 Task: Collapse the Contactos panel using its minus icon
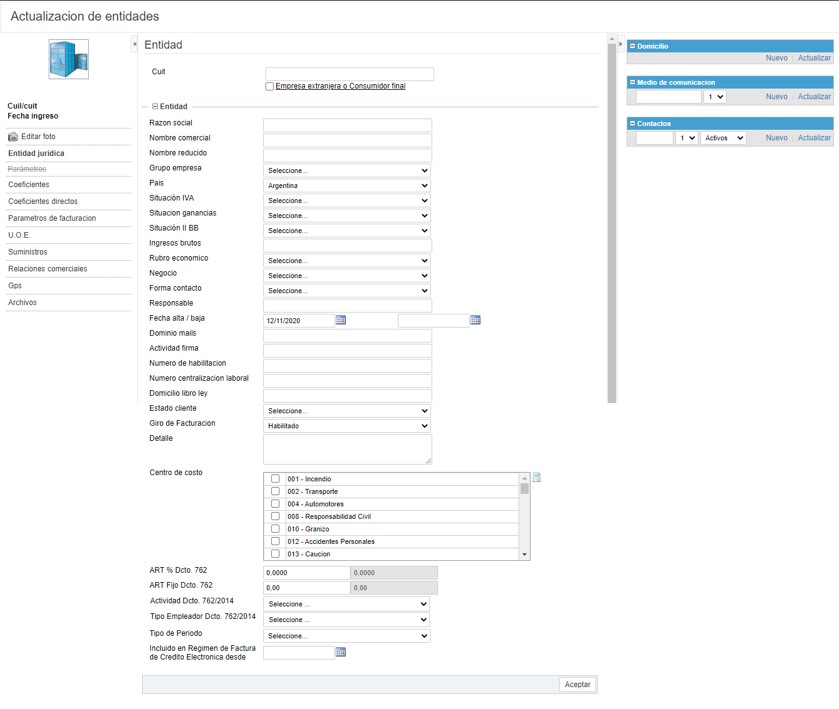click(632, 123)
